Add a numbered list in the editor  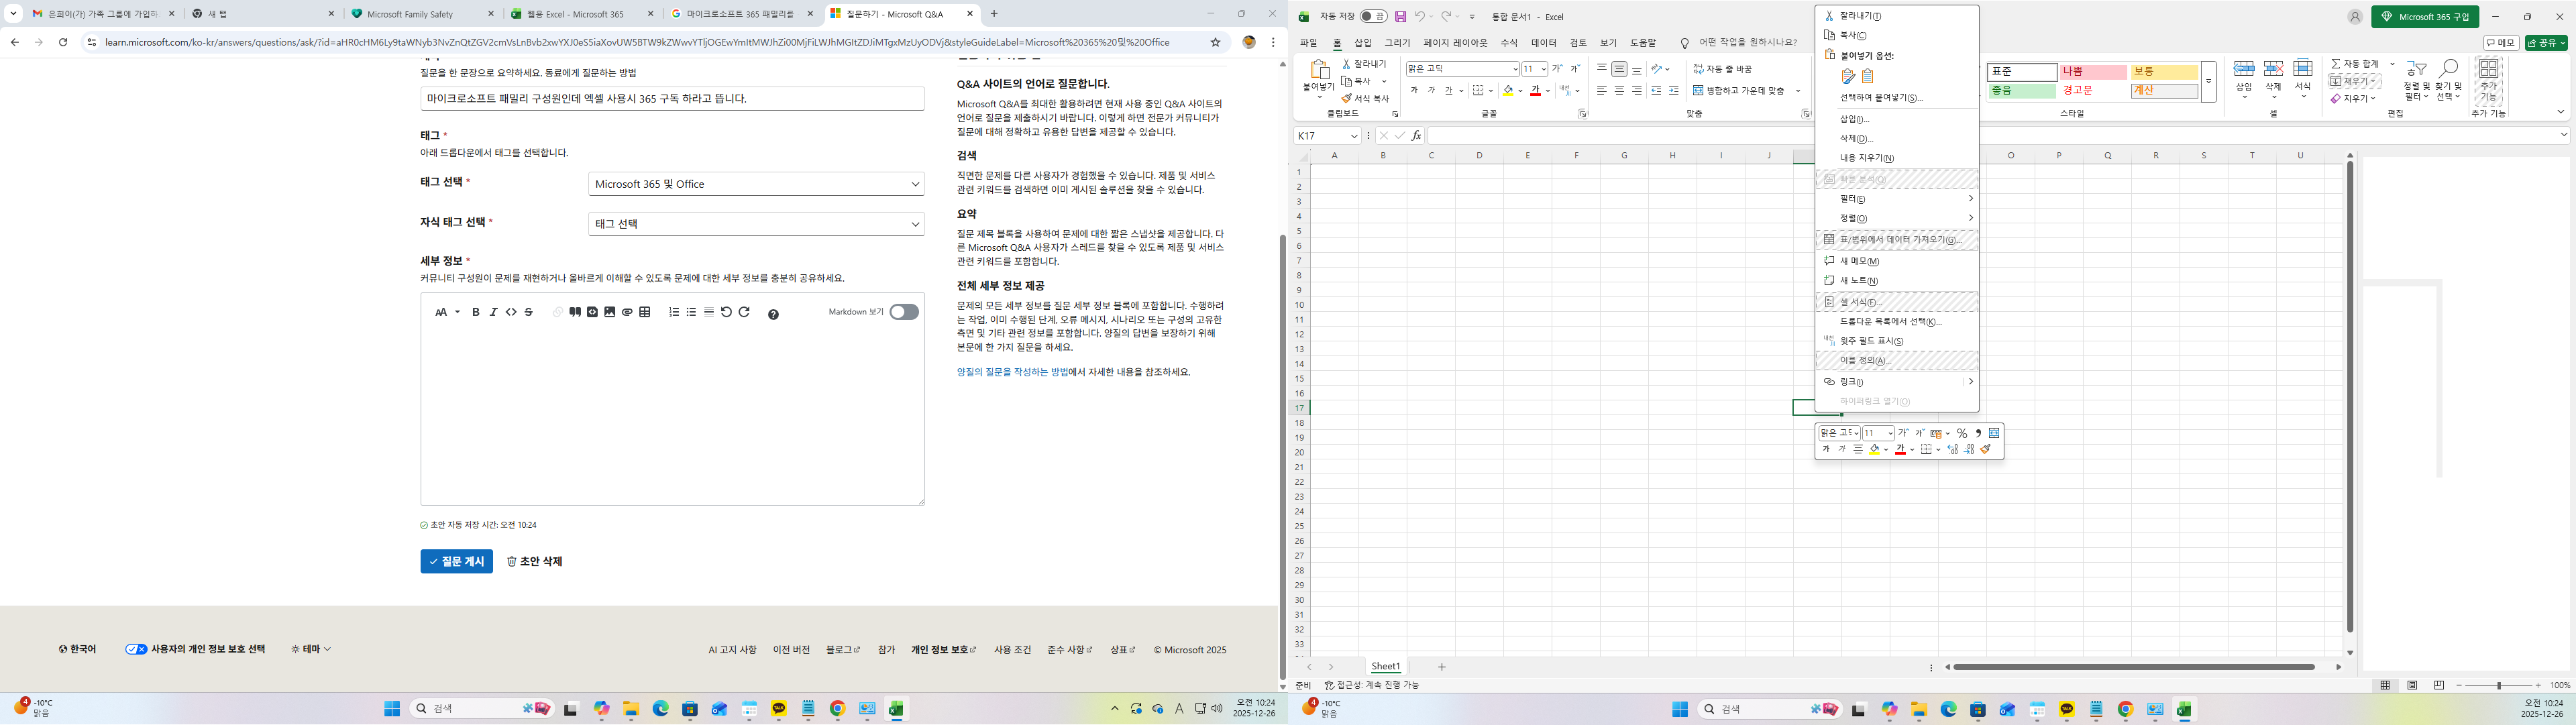pyautogui.click(x=674, y=312)
